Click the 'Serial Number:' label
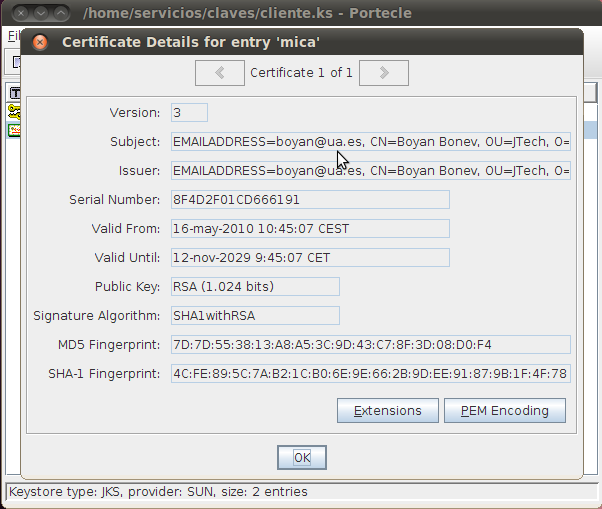Viewport: 602px width, 509px height. [114, 200]
